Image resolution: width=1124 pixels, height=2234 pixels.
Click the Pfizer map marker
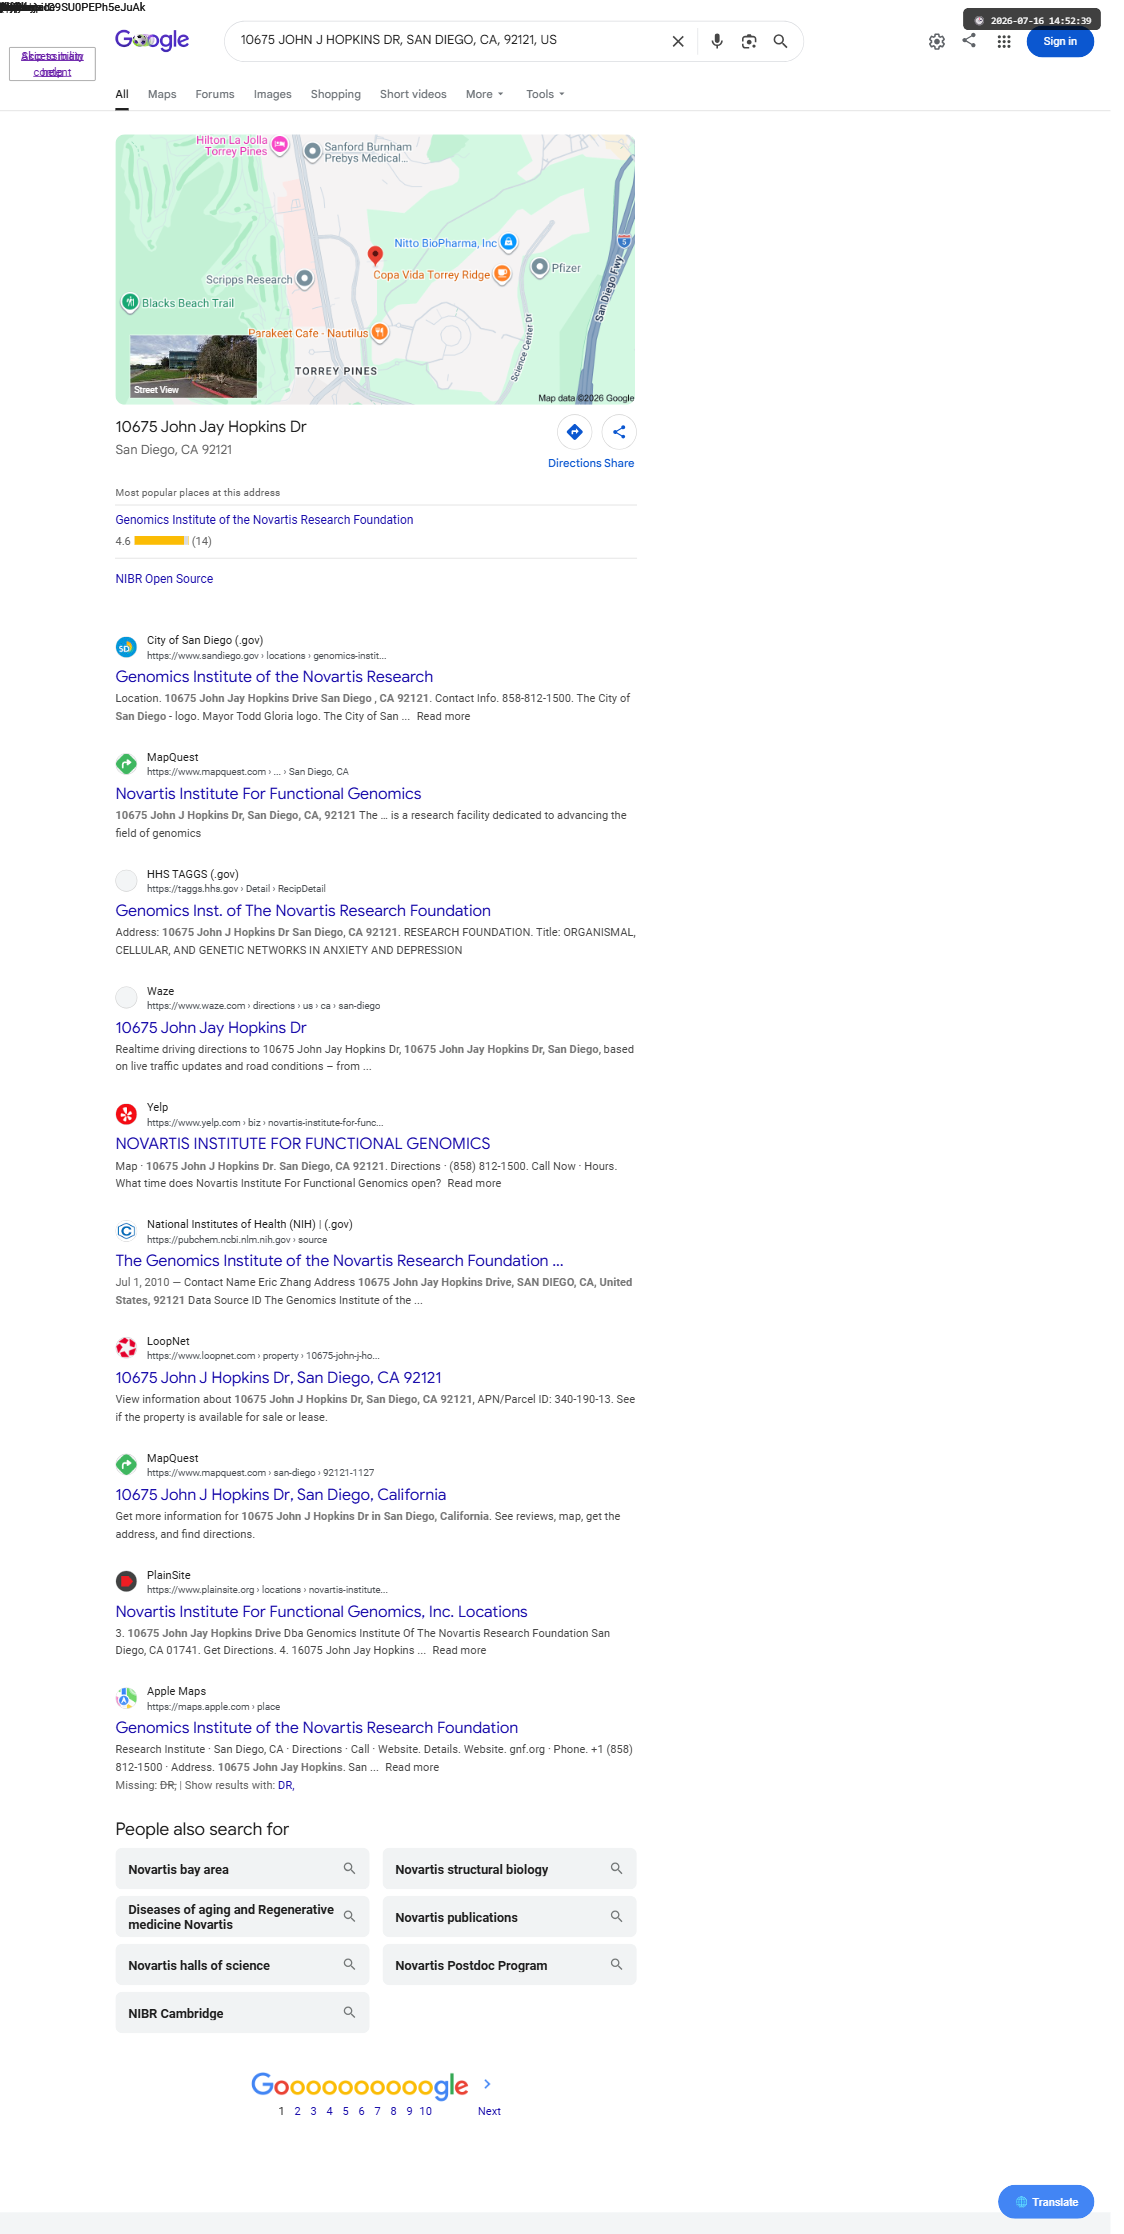pos(540,266)
